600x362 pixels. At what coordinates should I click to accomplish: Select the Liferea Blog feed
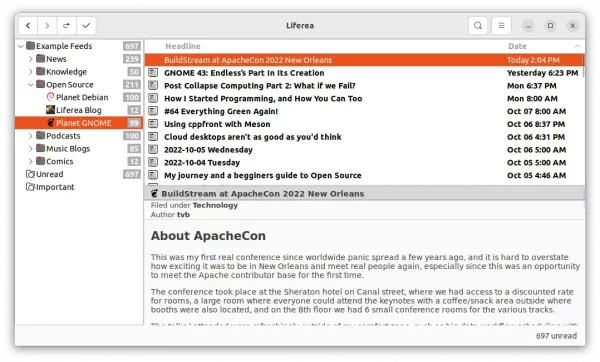point(78,110)
